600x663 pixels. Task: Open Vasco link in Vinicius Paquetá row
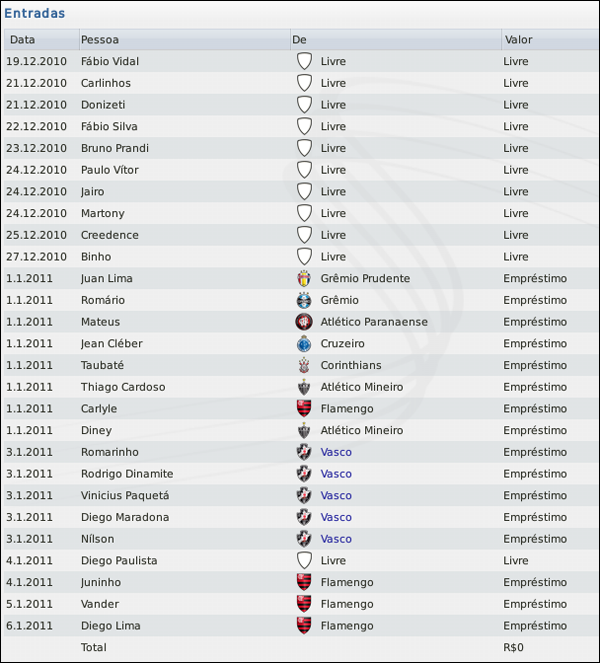(x=336, y=495)
